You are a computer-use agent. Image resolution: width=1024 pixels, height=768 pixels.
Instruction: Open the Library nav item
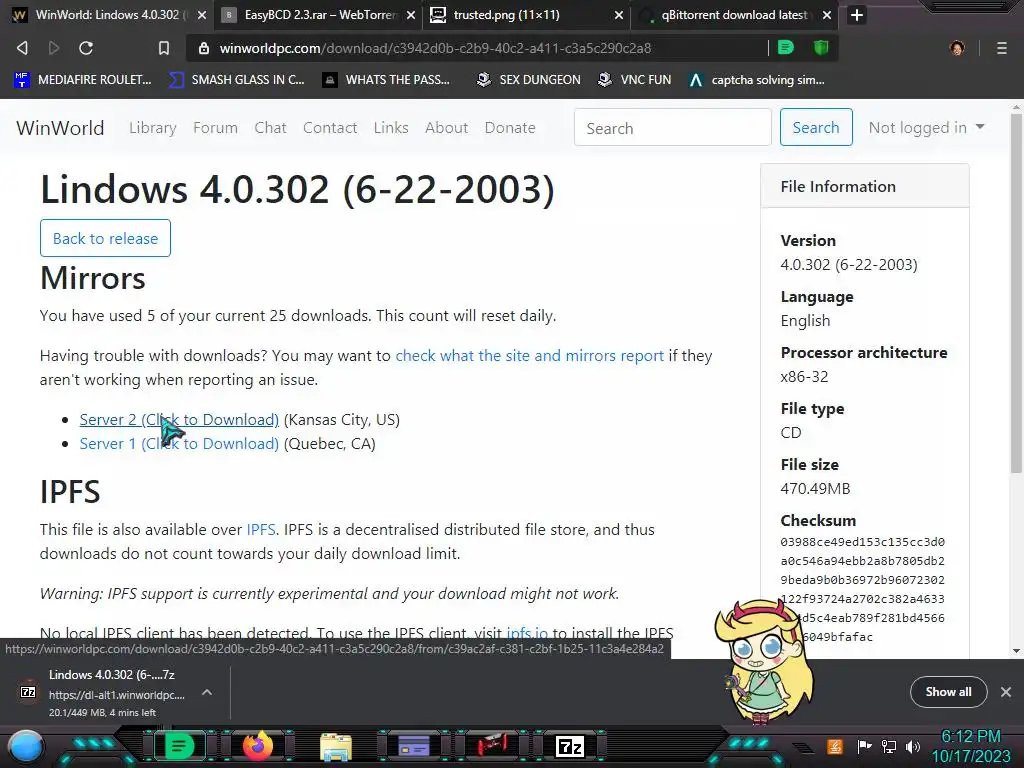153,128
